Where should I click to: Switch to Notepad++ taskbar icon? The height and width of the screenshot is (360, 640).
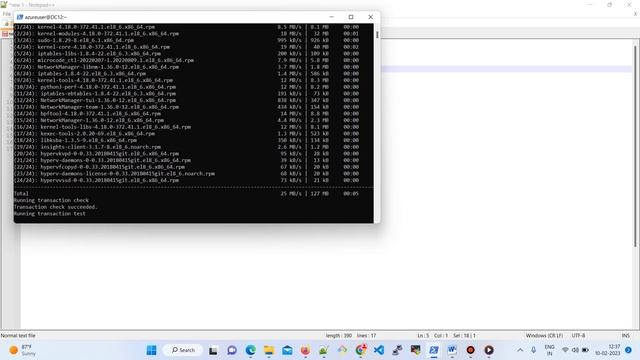(324, 350)
